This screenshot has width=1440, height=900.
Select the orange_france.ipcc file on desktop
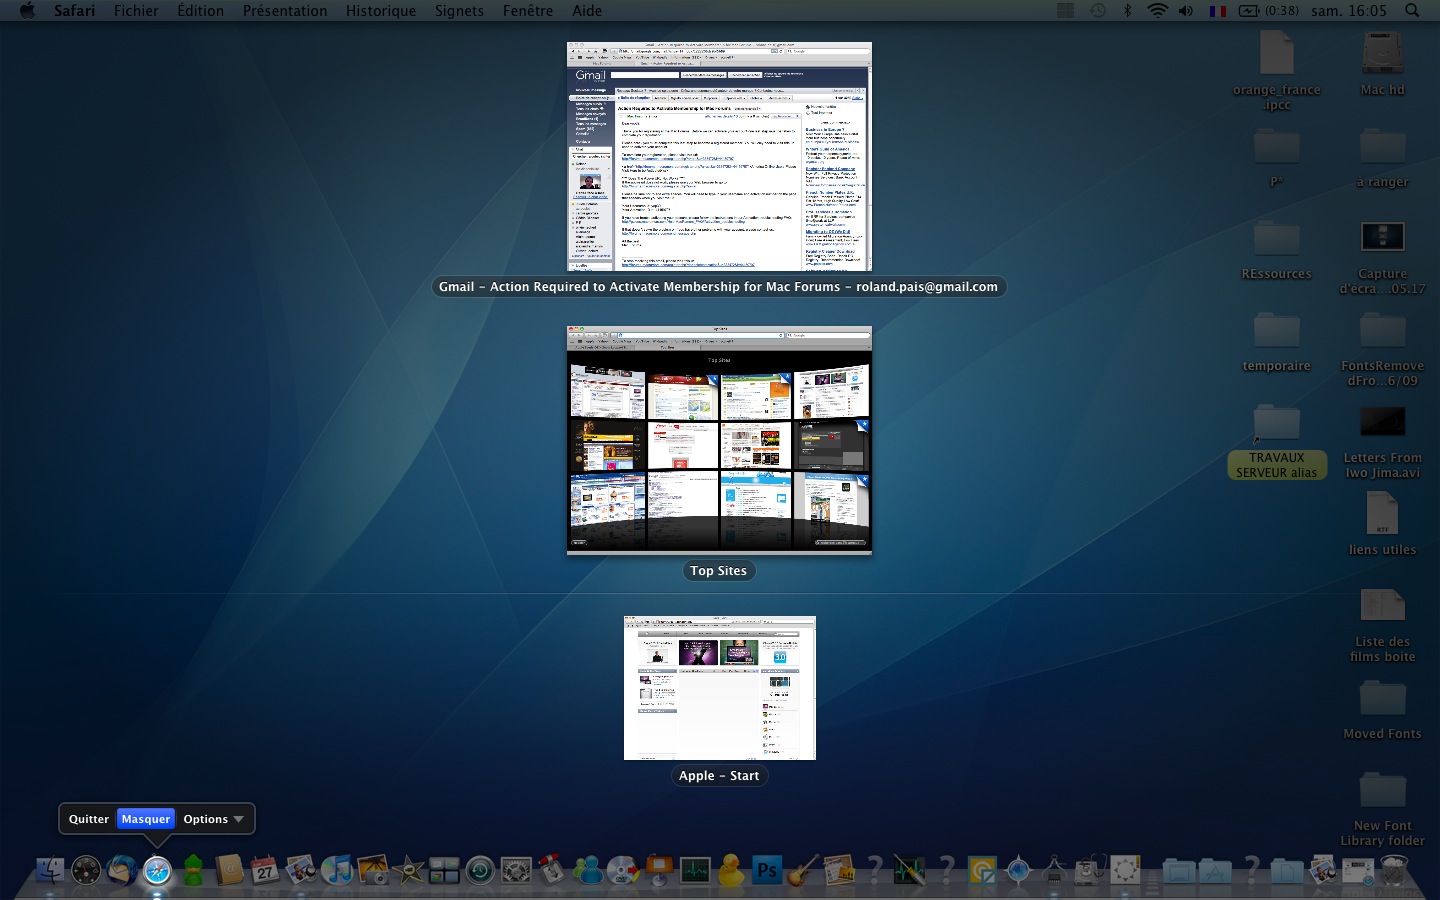pos(1277,70)
